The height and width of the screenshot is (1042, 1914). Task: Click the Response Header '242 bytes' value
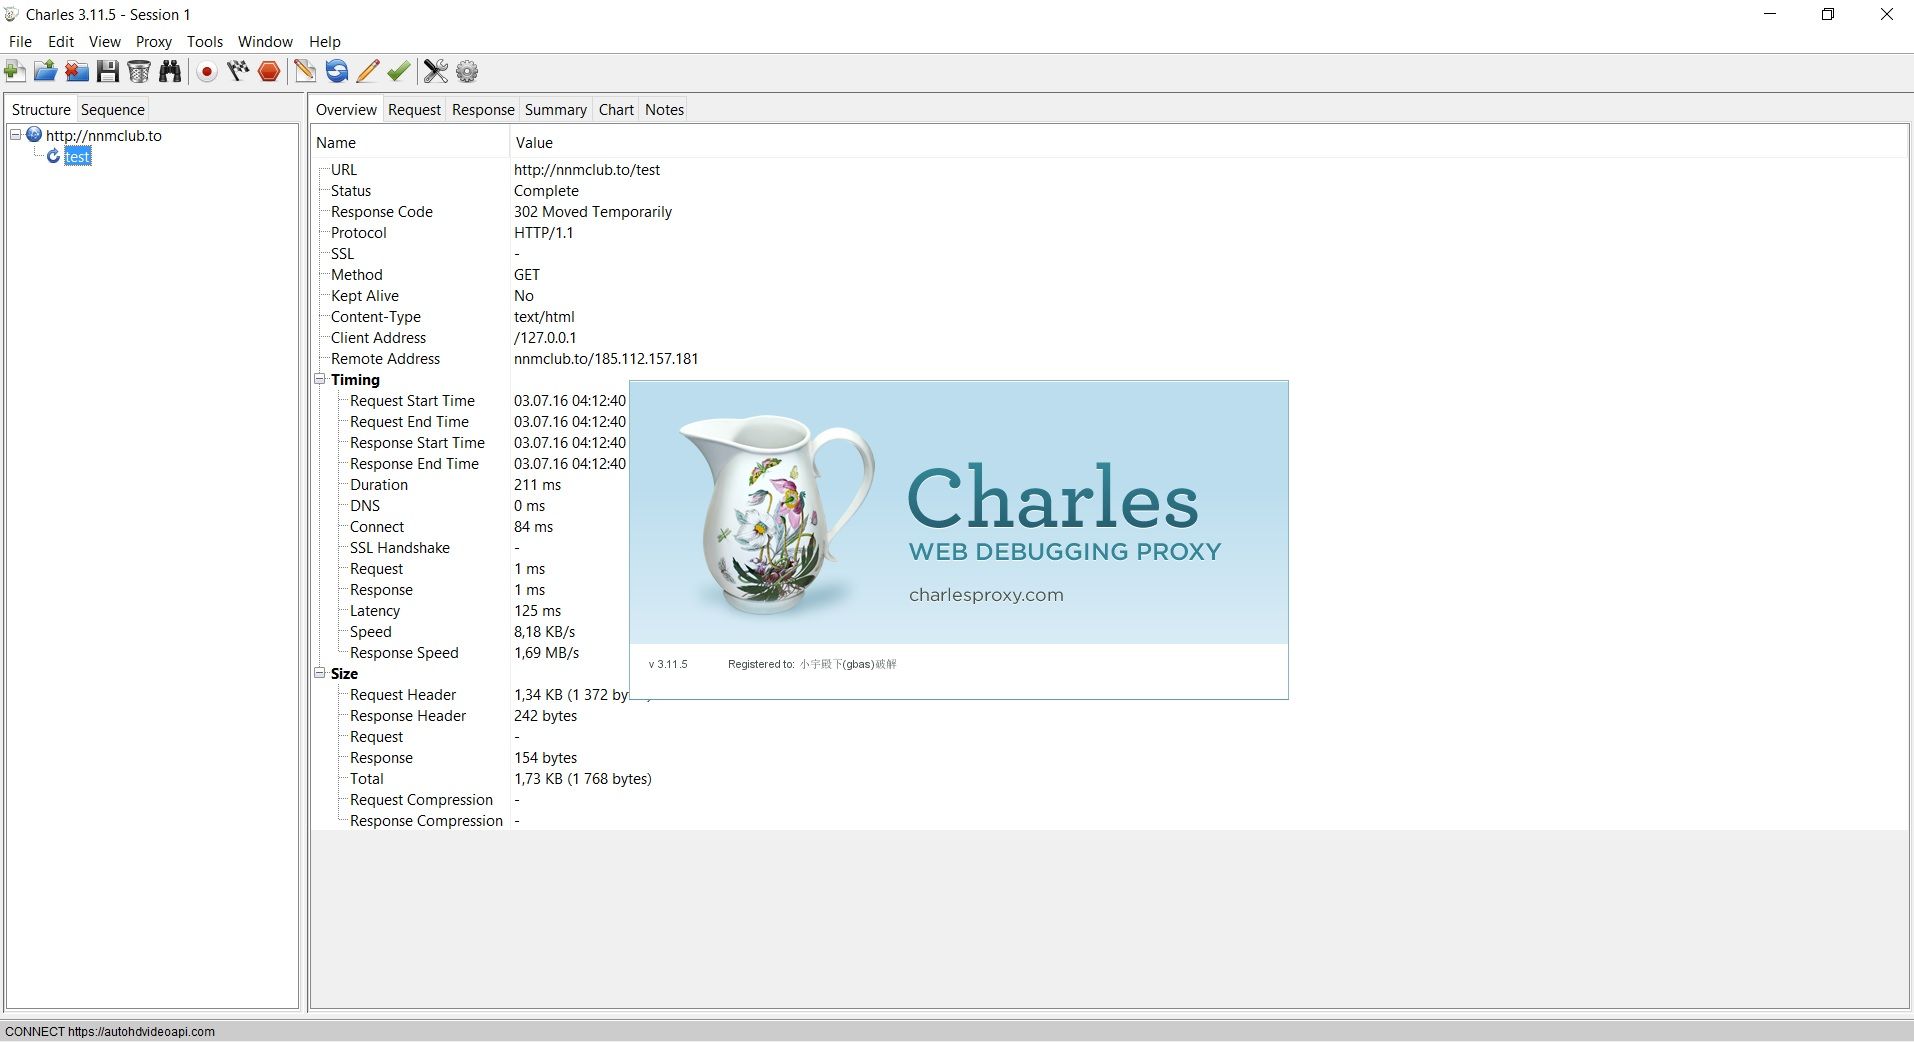tap(545, 715)
